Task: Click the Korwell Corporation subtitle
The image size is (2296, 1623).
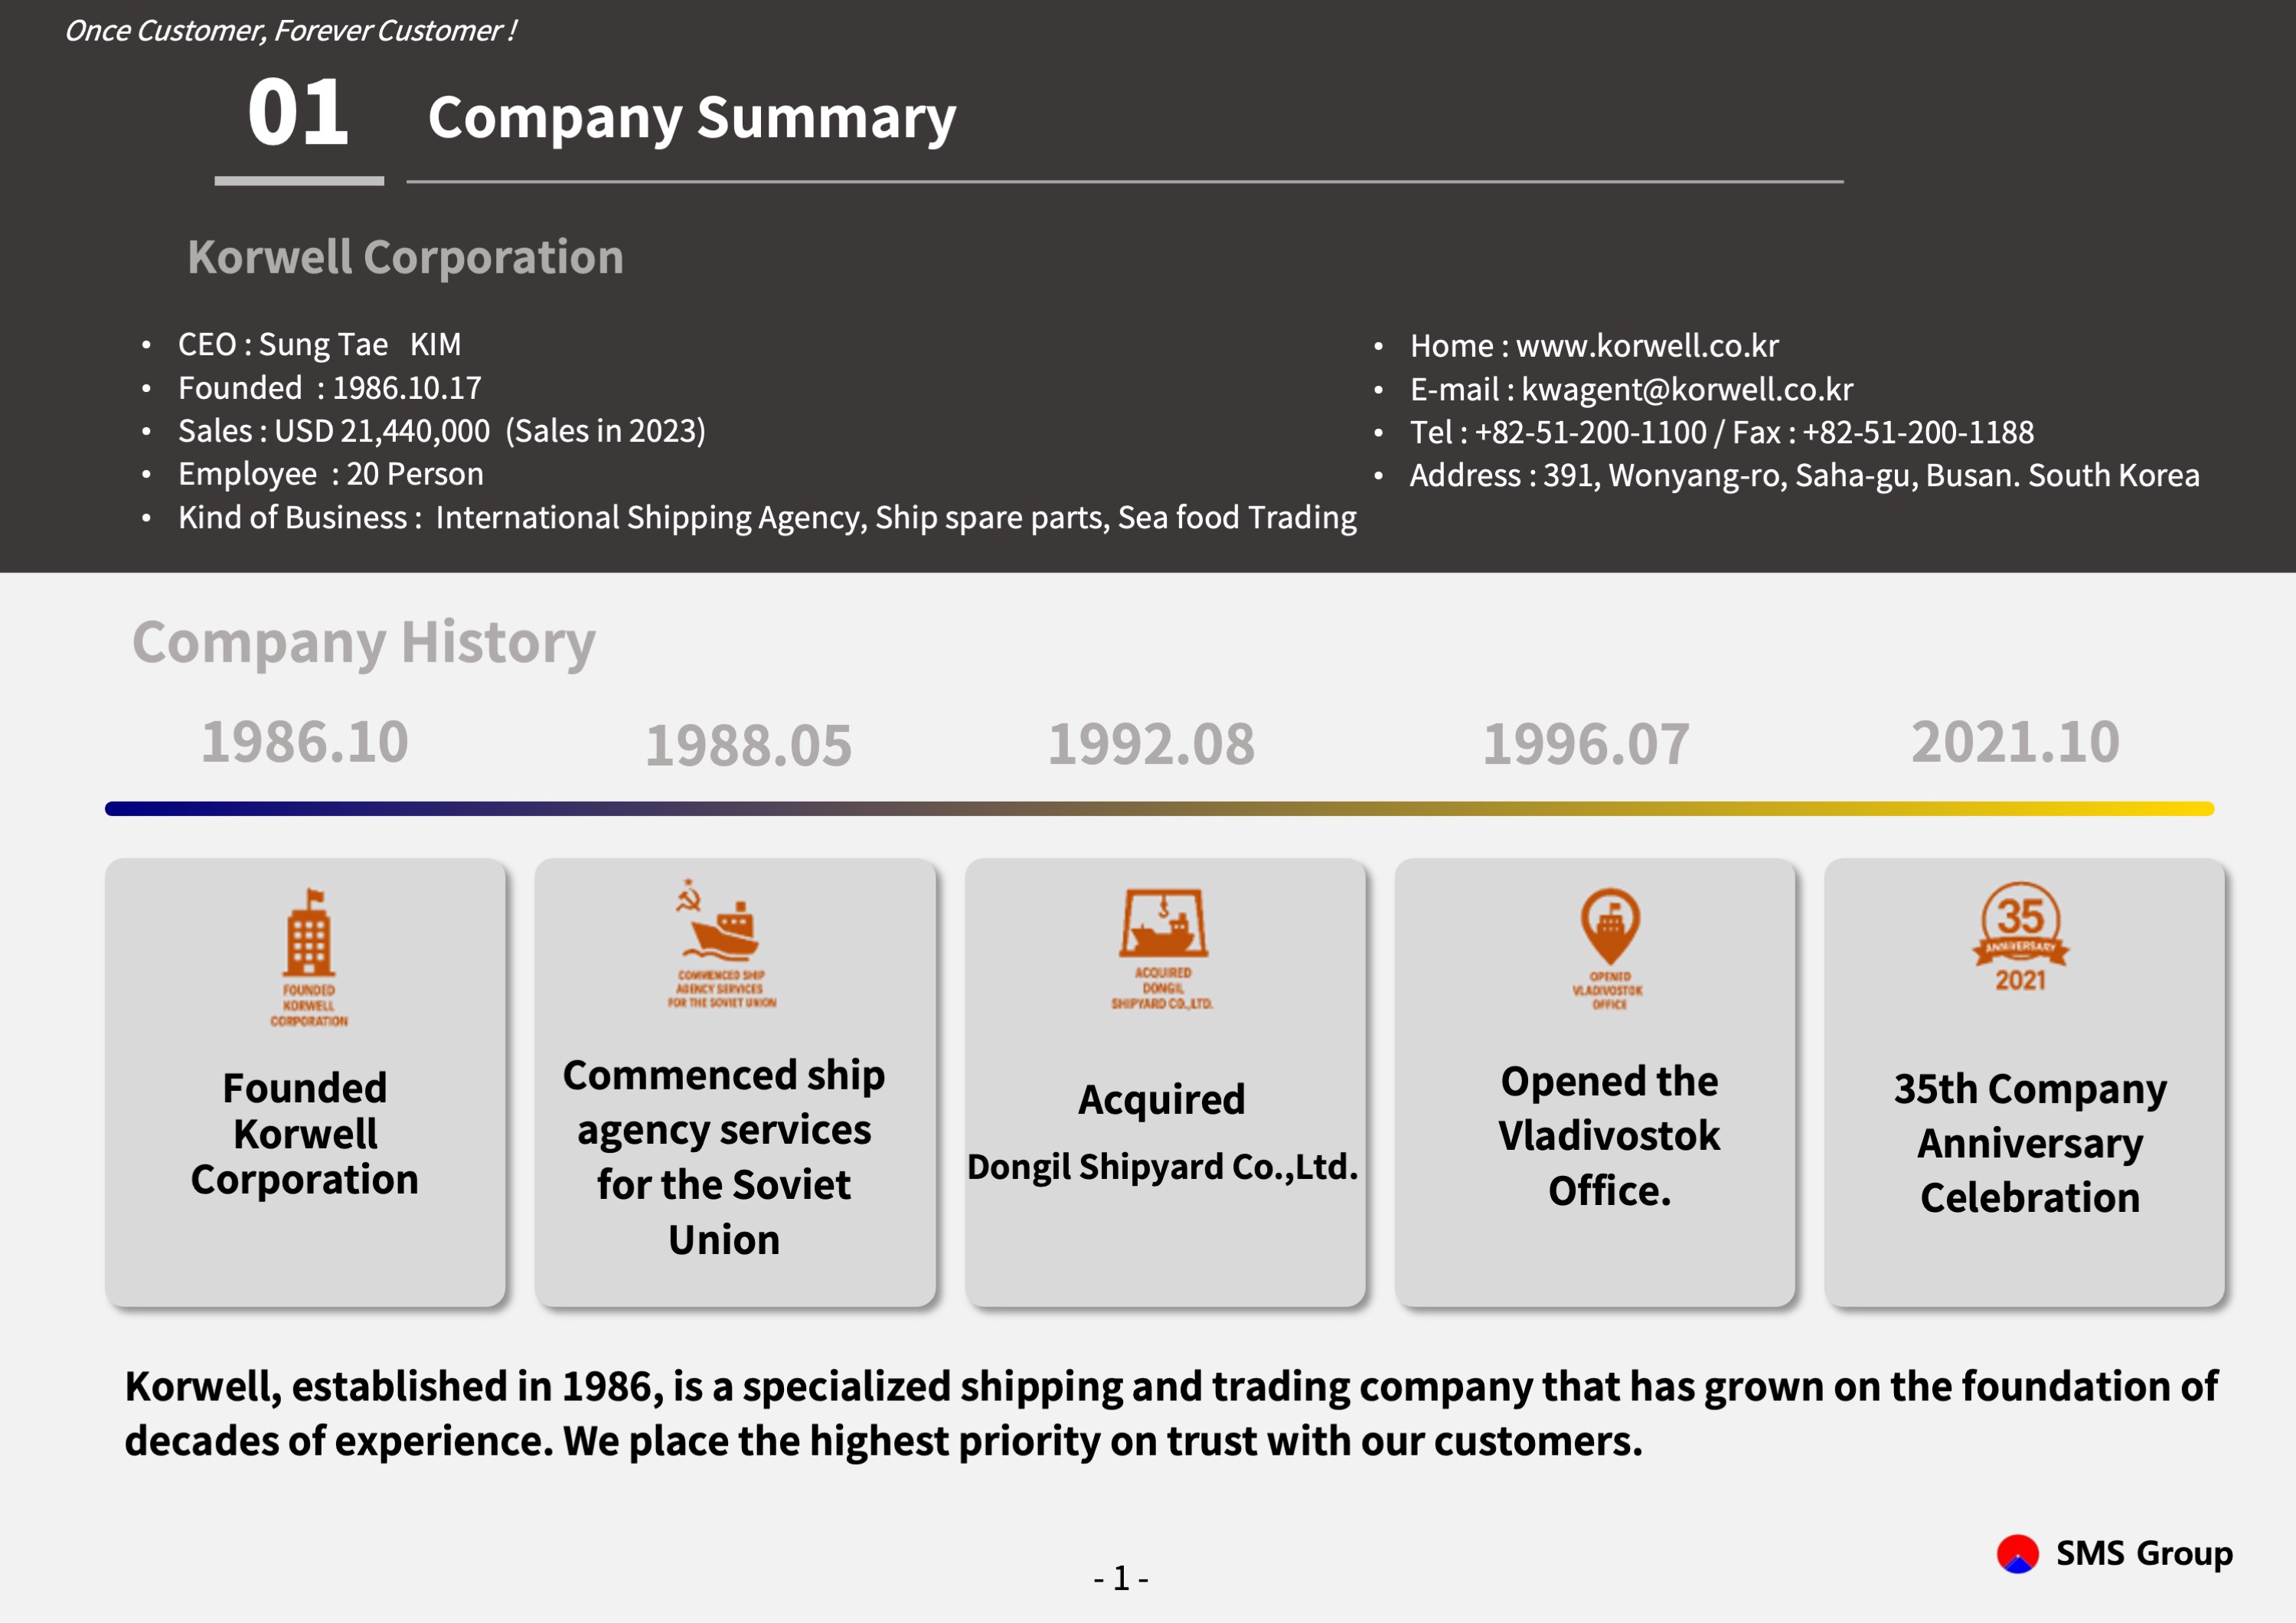Action: click(406, 257)
